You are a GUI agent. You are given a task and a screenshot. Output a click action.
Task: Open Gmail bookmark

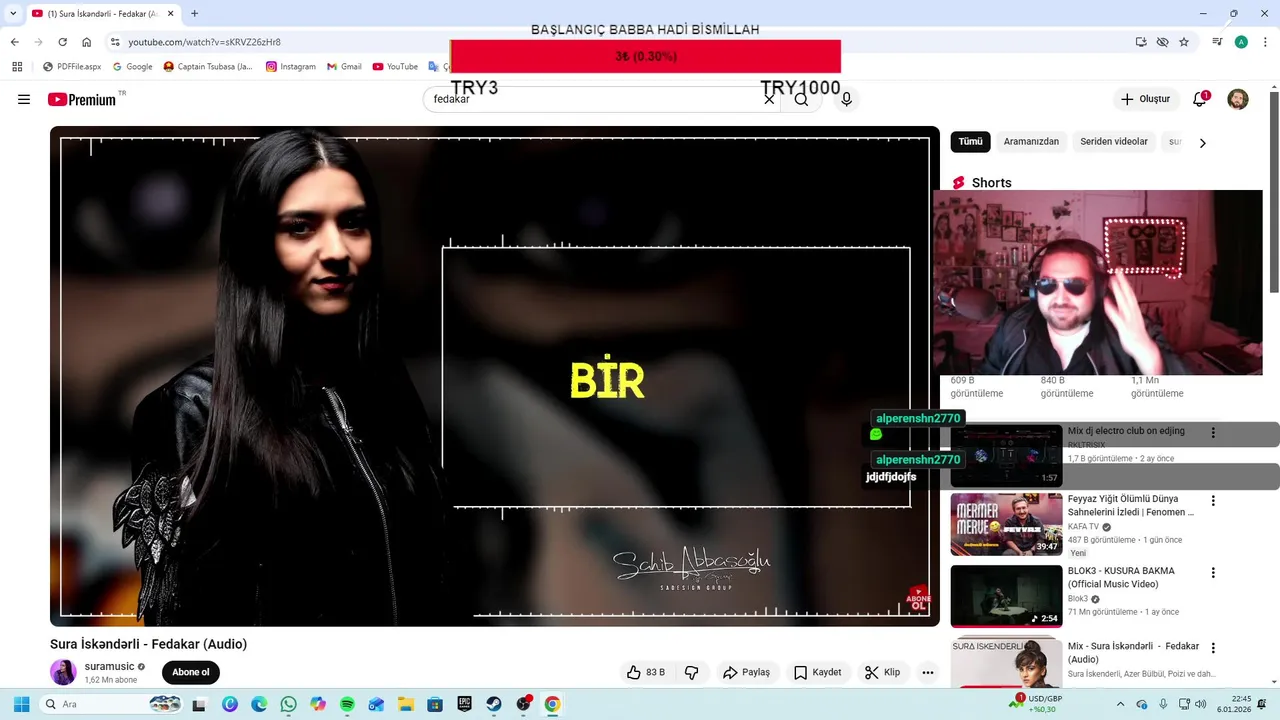[343, 67]
